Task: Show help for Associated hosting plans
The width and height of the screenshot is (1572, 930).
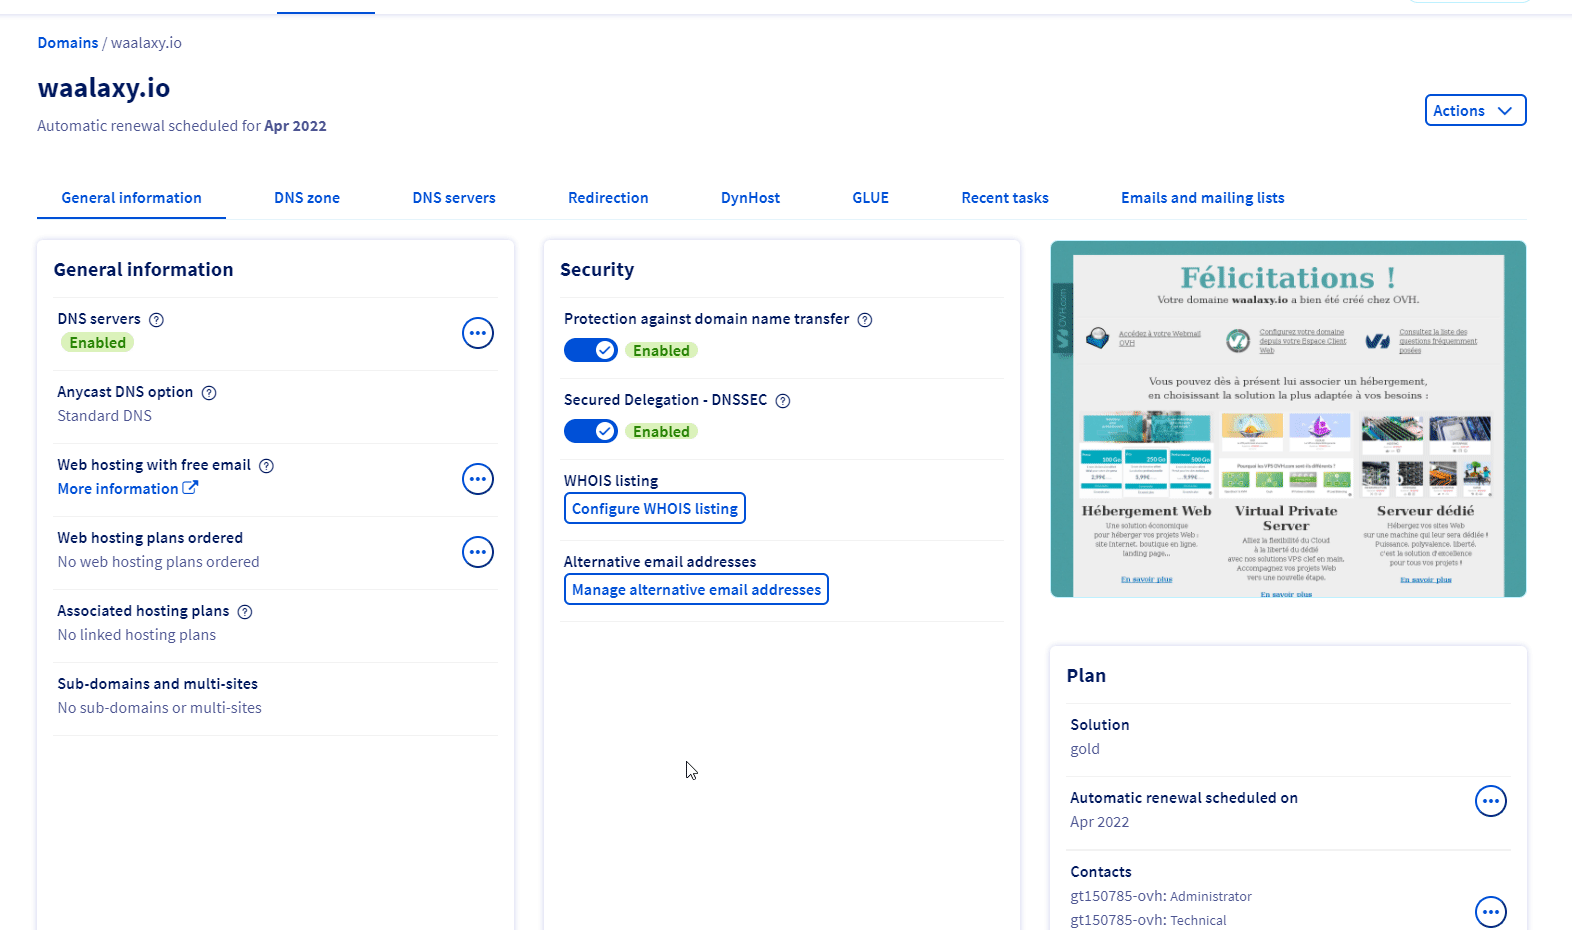Action: (245, 612)
